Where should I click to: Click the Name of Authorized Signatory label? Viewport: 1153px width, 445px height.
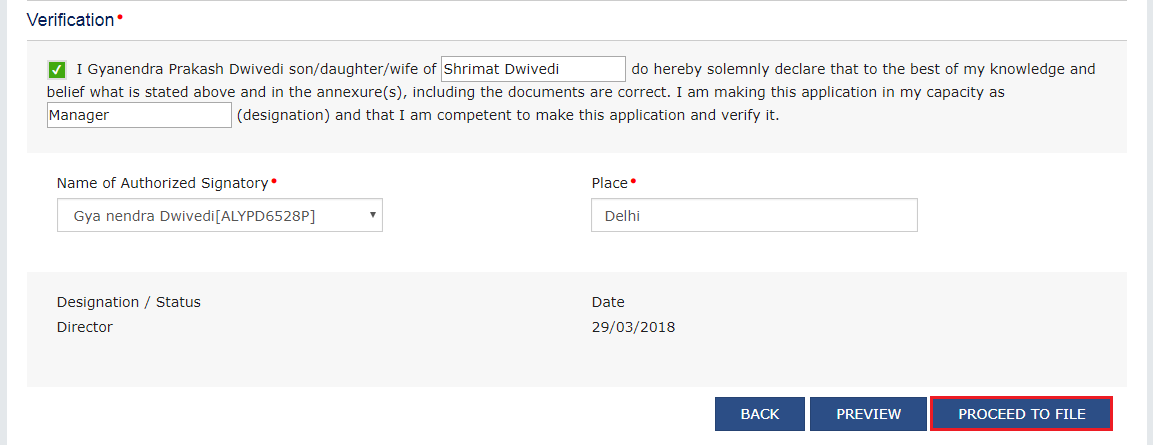[162, 183]
